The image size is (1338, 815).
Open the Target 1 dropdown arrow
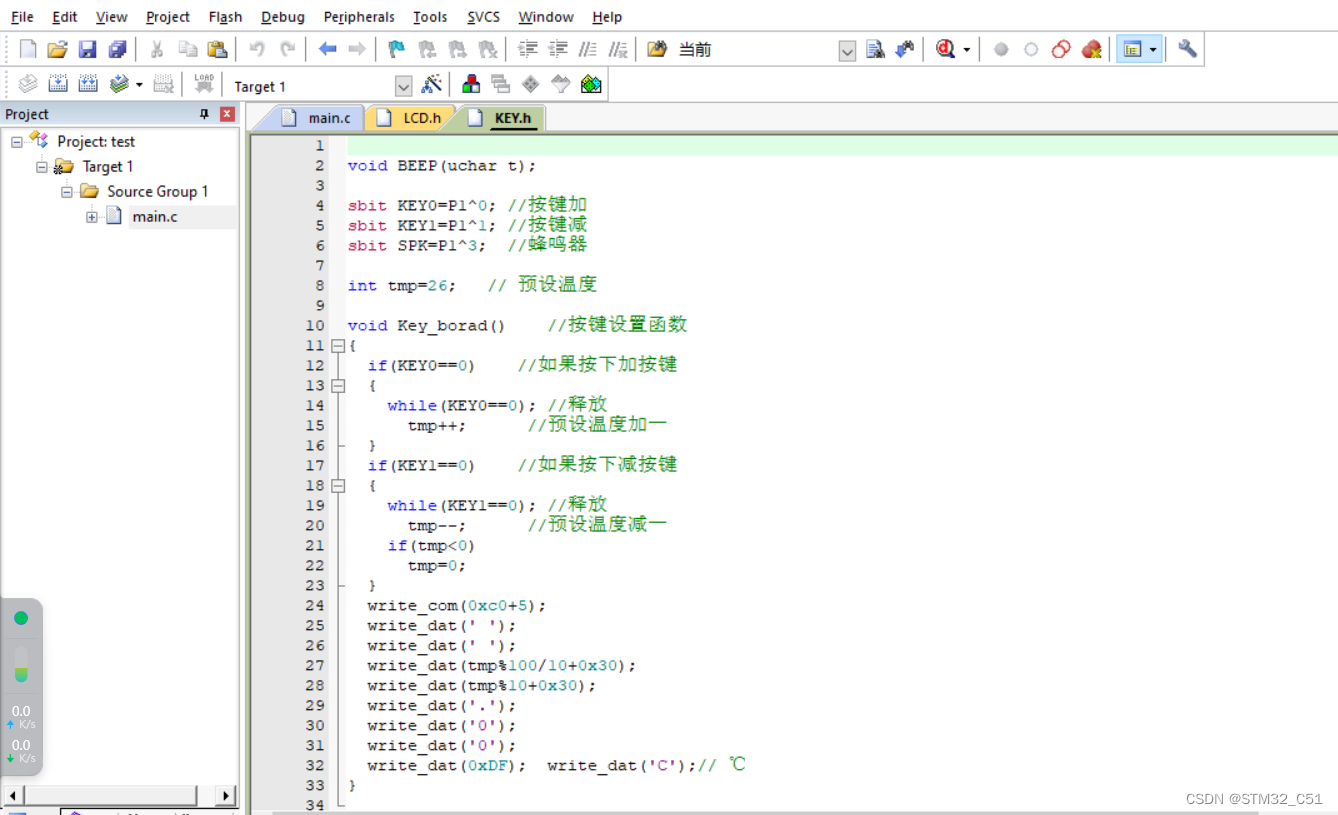tap(403, 87)
